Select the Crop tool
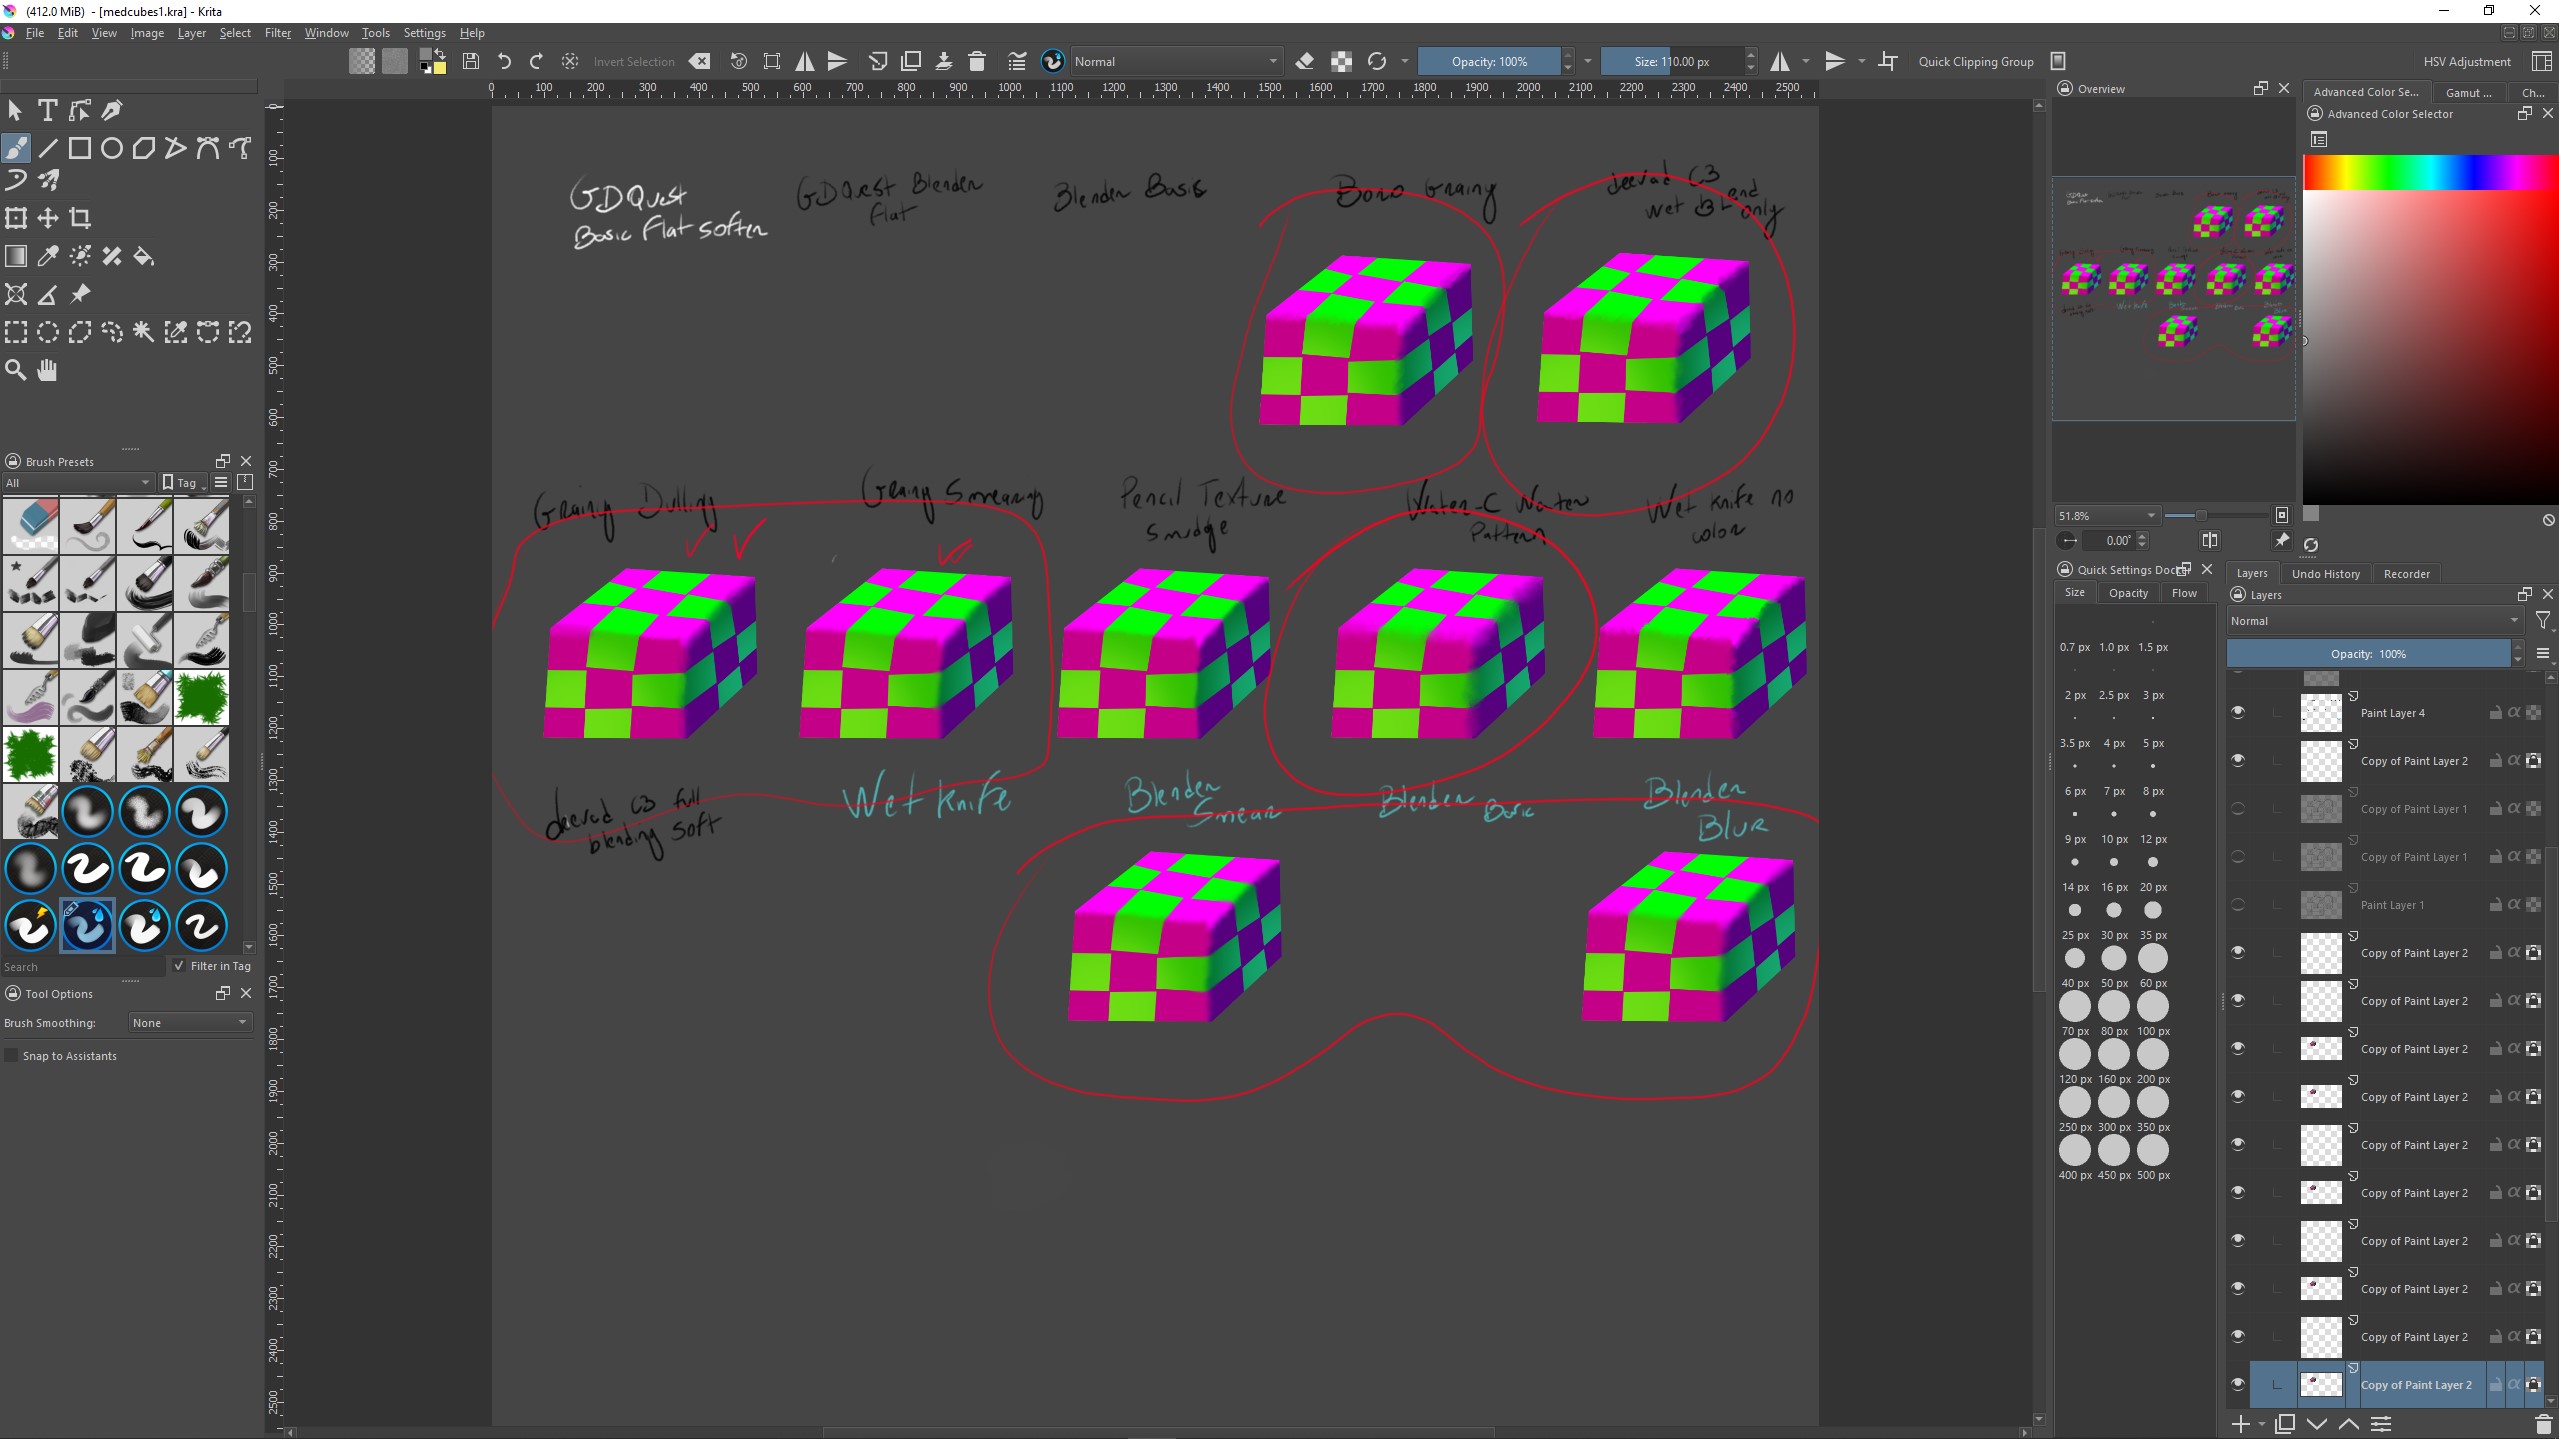 [x=80, y=218]
